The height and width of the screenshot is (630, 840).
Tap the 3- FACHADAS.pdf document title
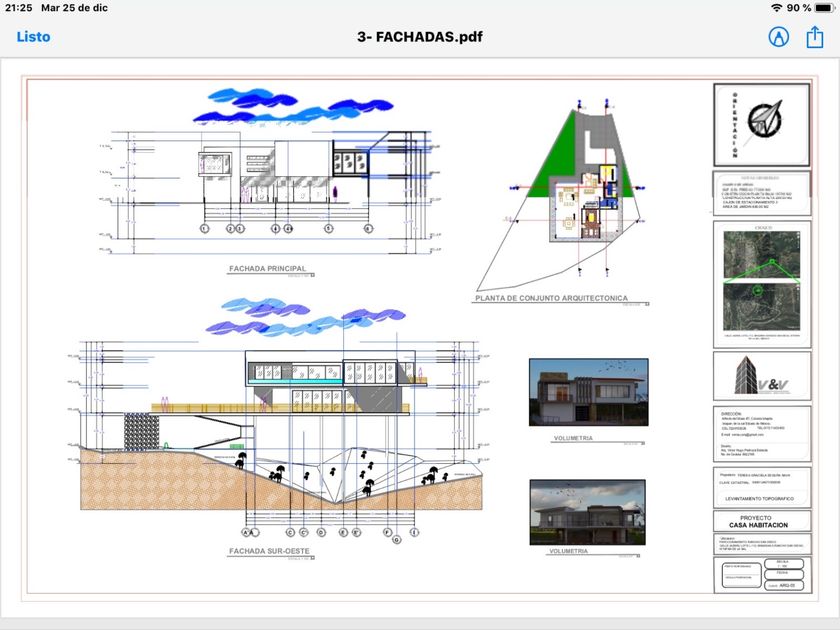(420, 37)
